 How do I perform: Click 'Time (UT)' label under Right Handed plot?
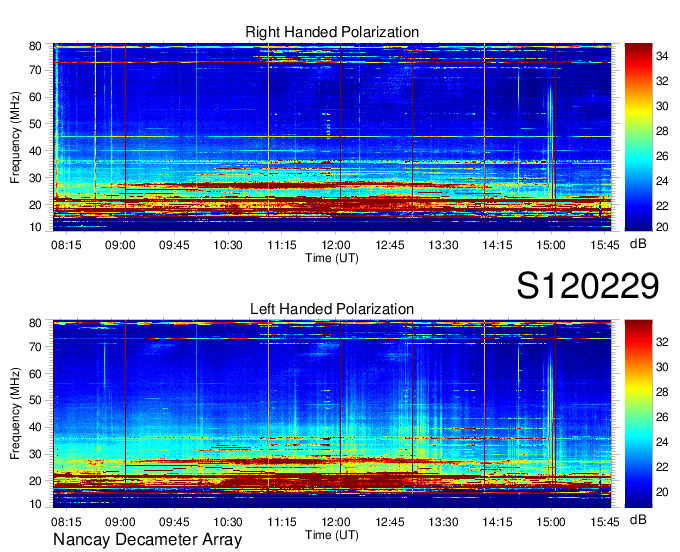(332, 258)
